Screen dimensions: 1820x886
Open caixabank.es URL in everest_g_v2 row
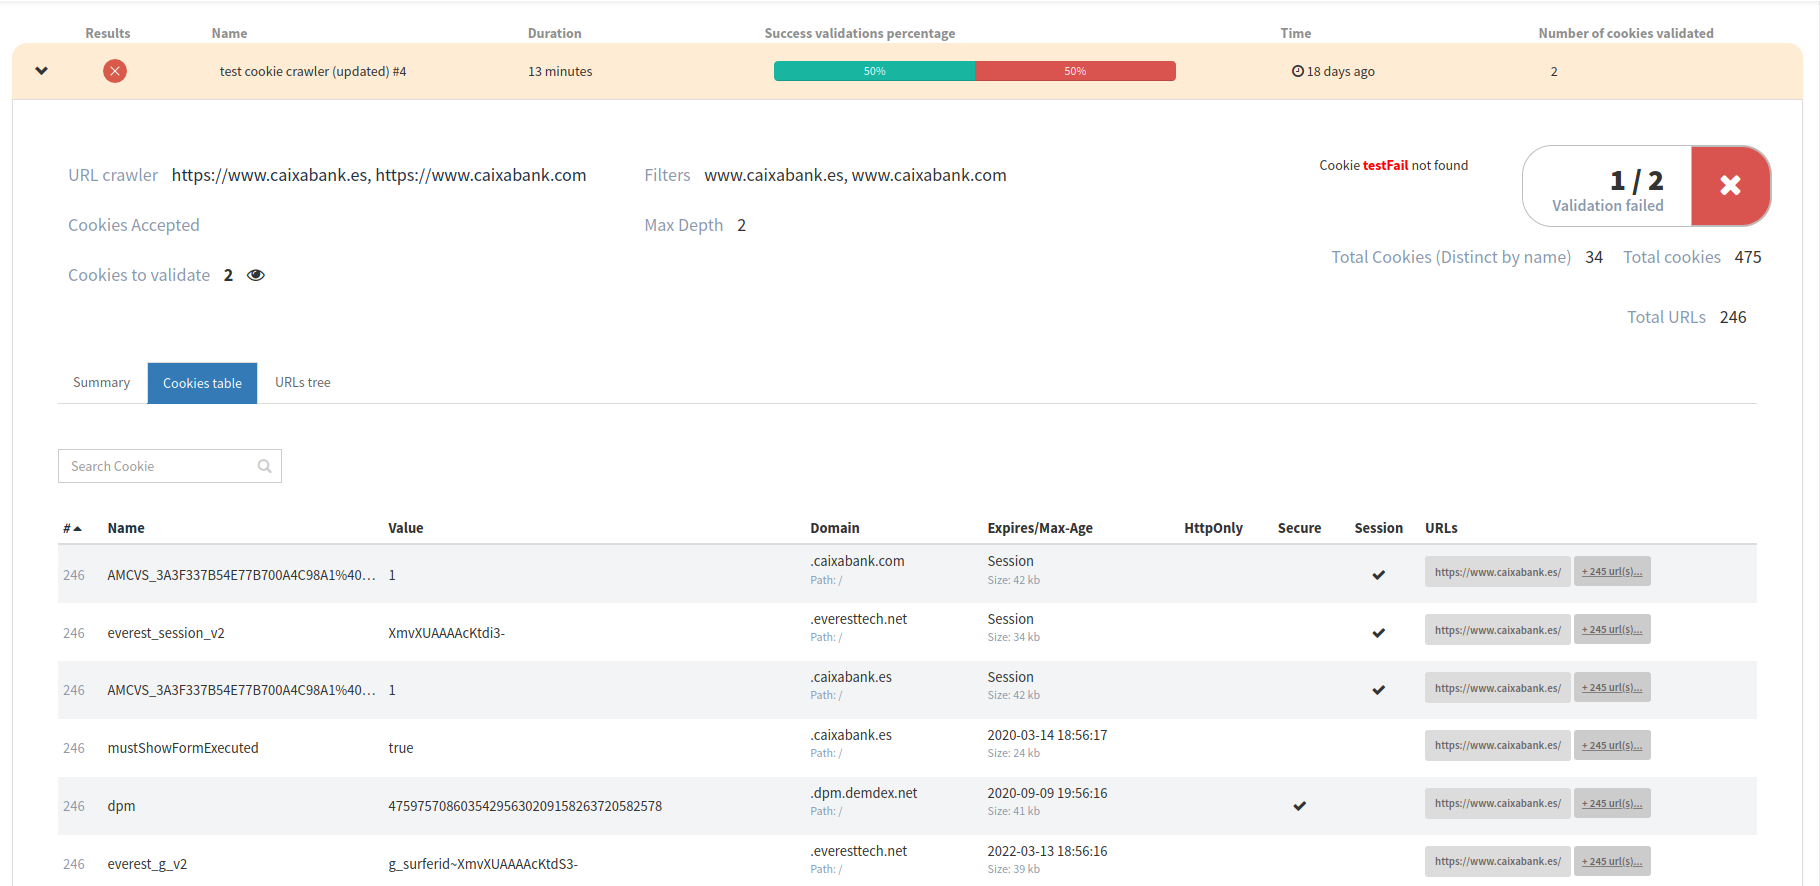pyautogui.click(x=1498, y=861)
